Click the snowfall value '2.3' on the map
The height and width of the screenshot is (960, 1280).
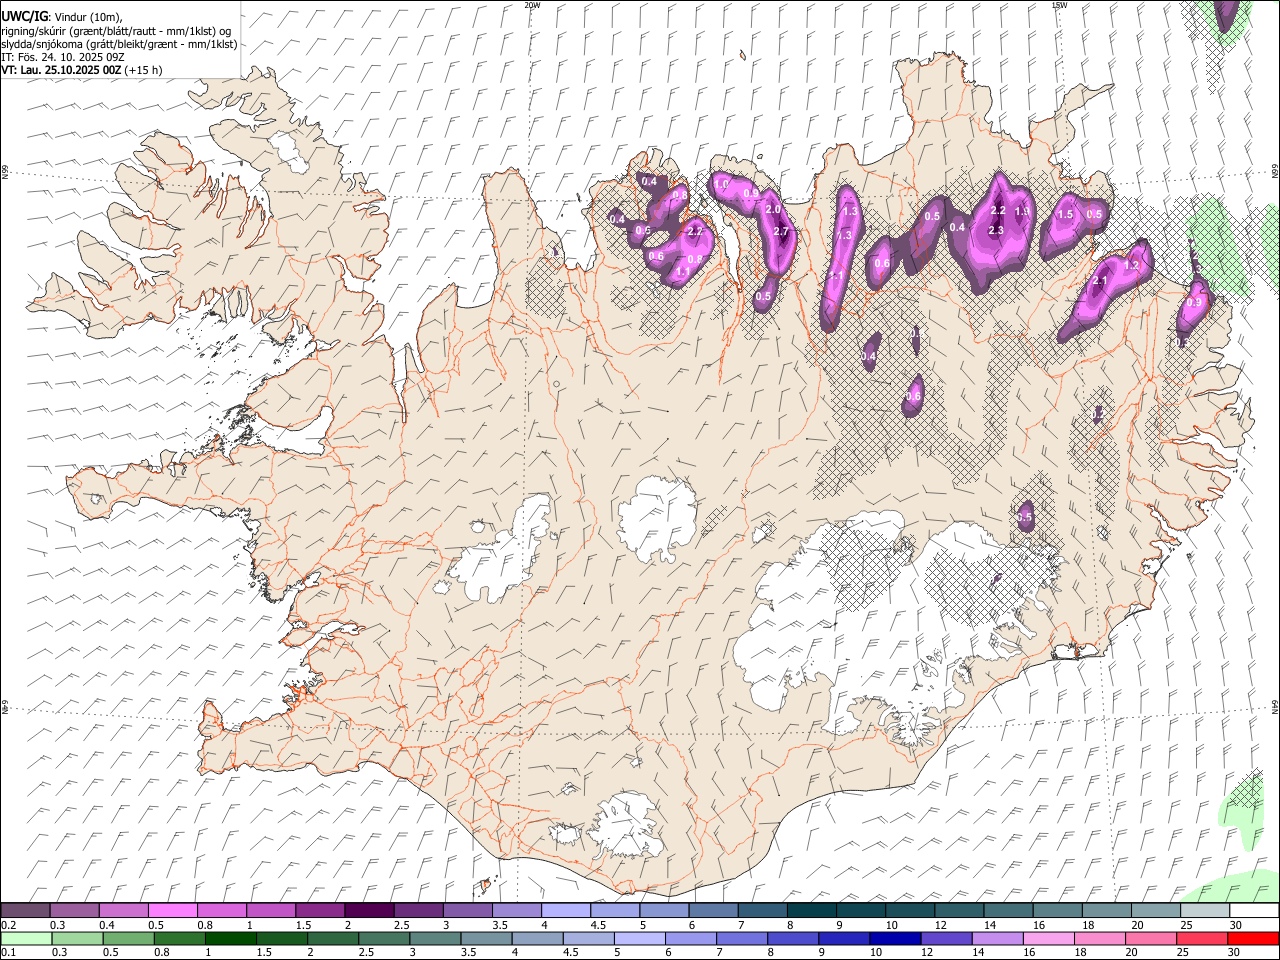(996, 230)
